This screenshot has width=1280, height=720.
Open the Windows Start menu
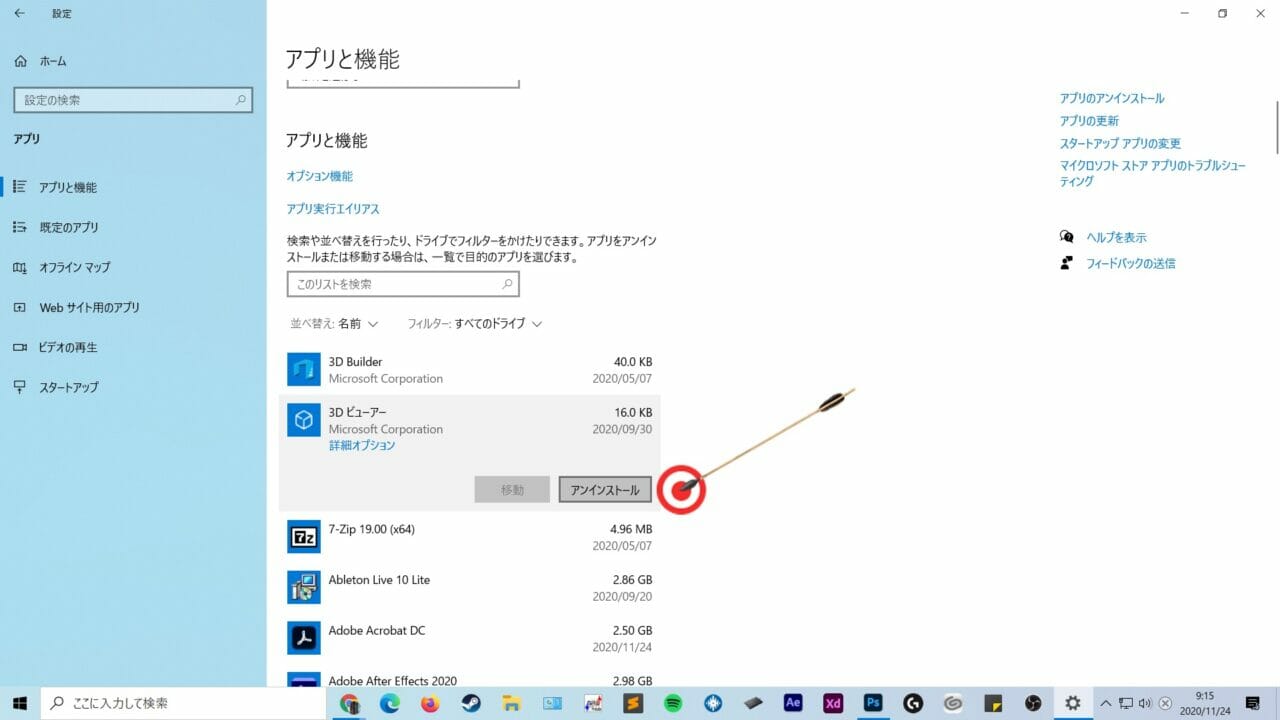(x=20, y=703)
